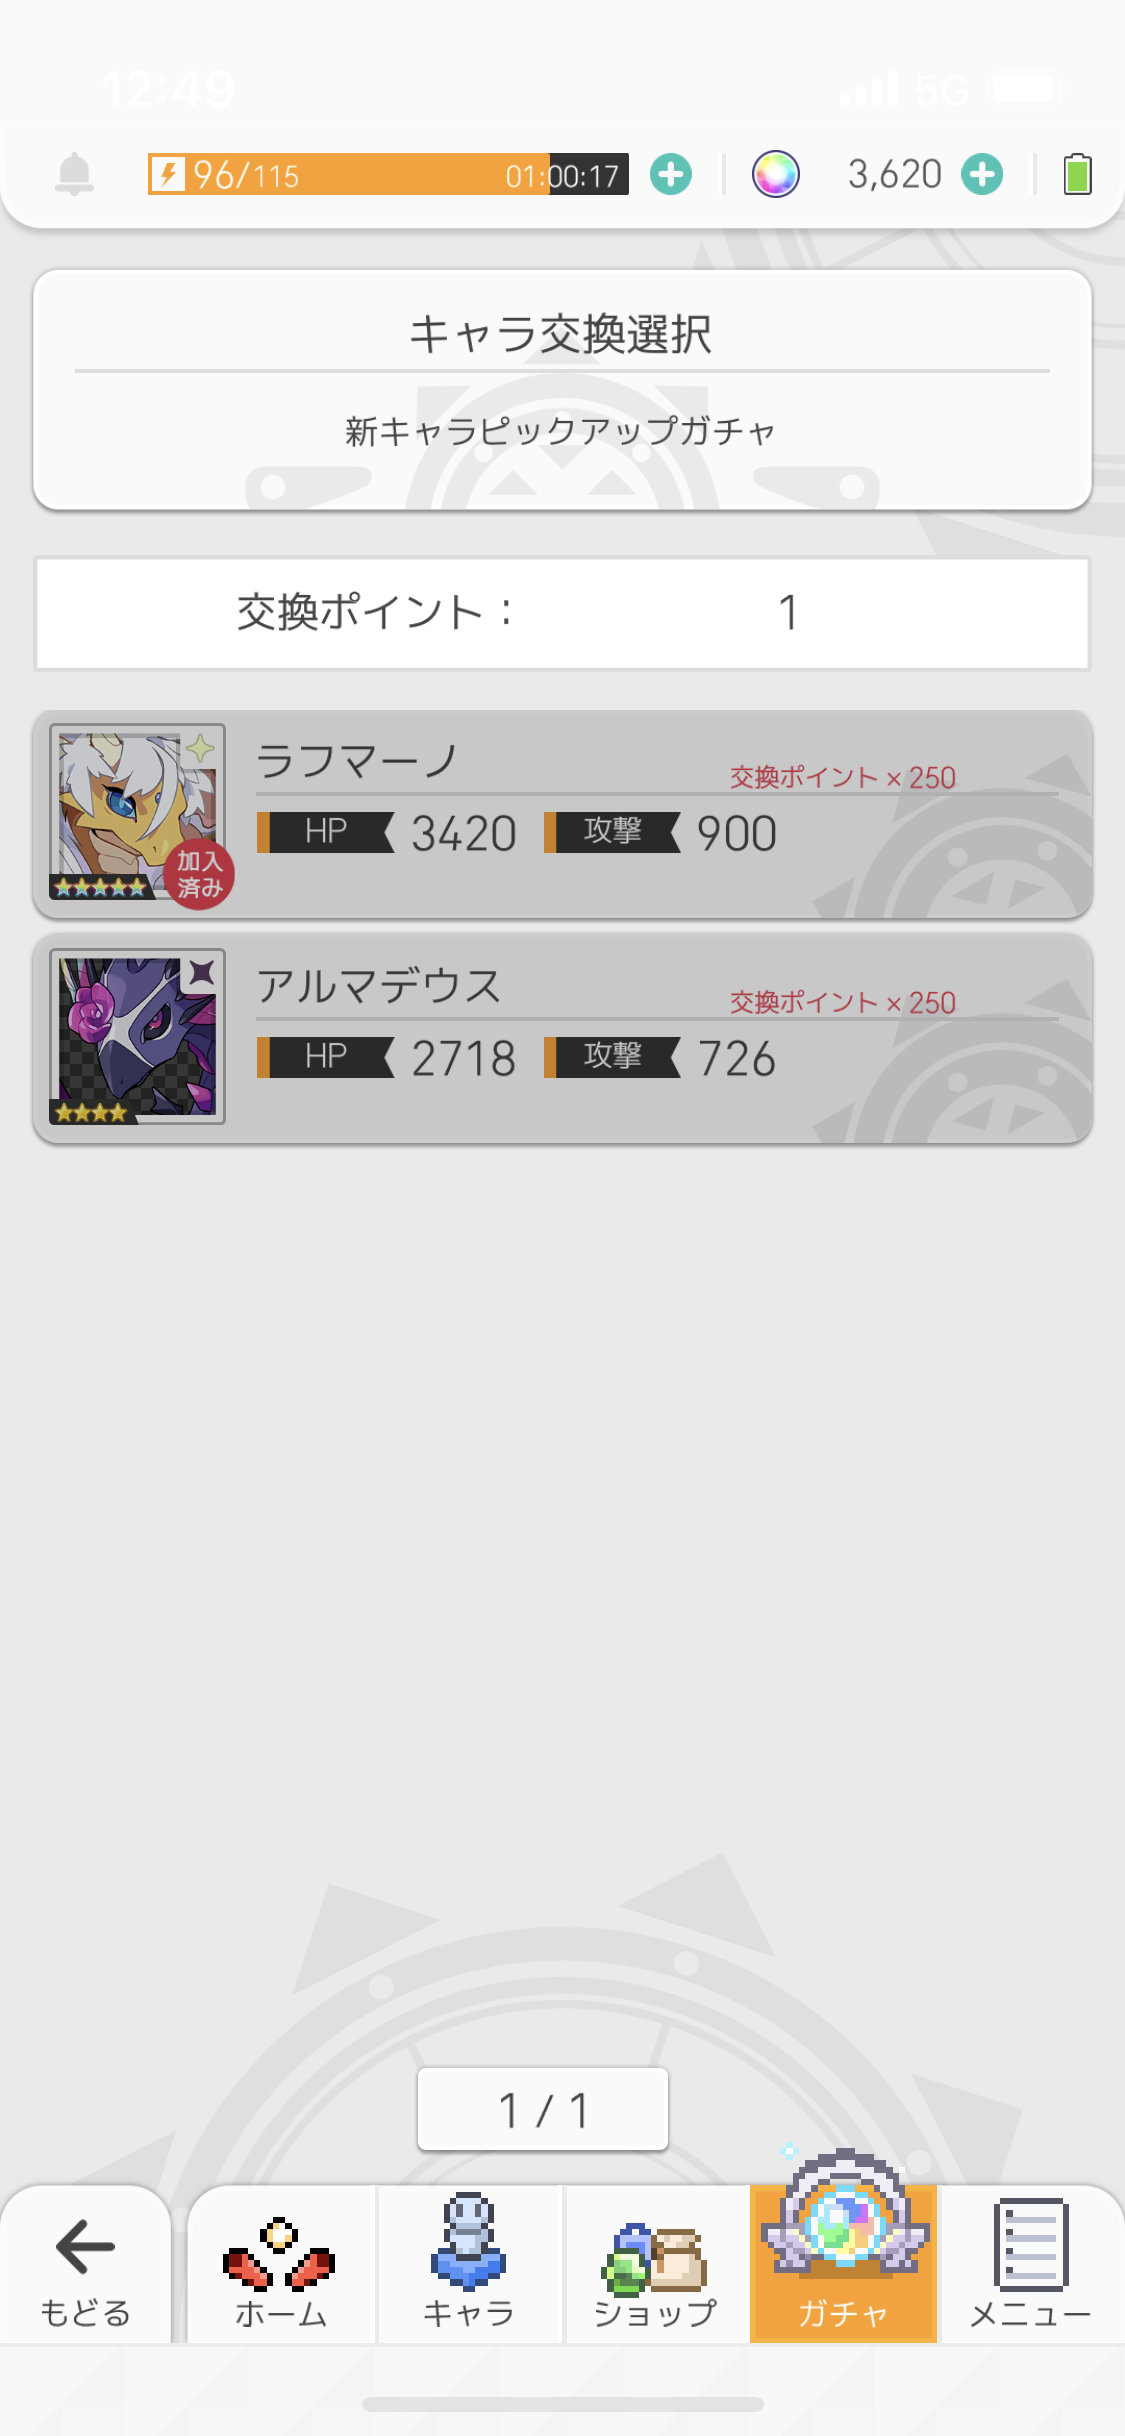Select the ラフマーノ exchange row
Screen dimensions: 1125x2436
pos(562,815)
